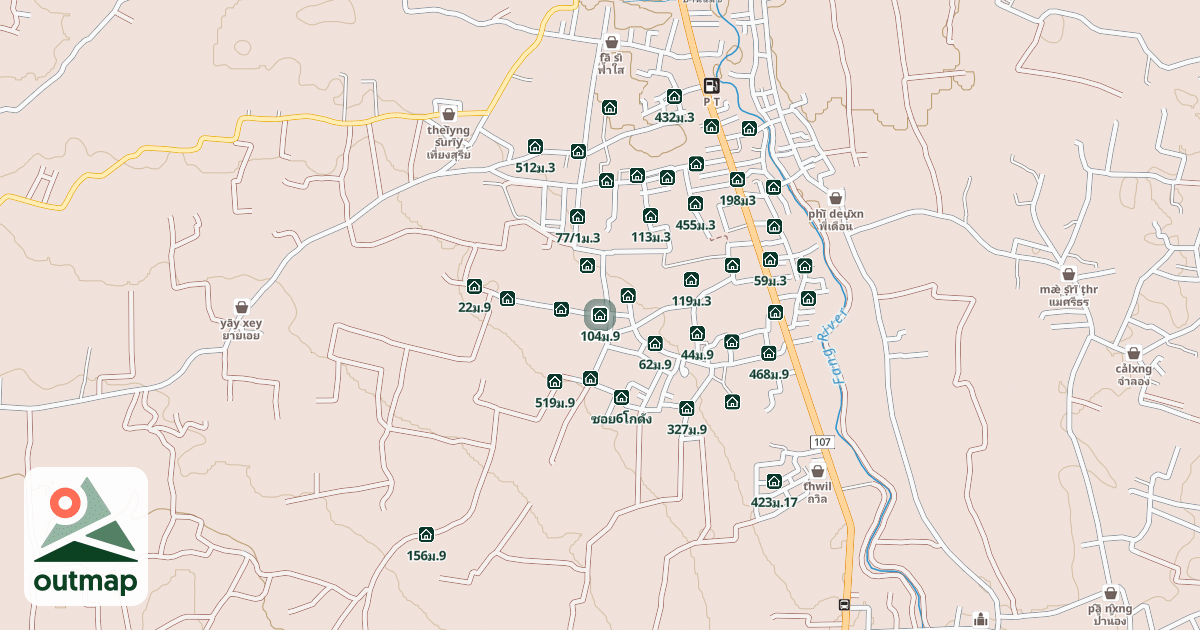Click the PT fuel station icon
Image resolution: width=1200 pixels, height=630 pixels.
pos(711,85)
